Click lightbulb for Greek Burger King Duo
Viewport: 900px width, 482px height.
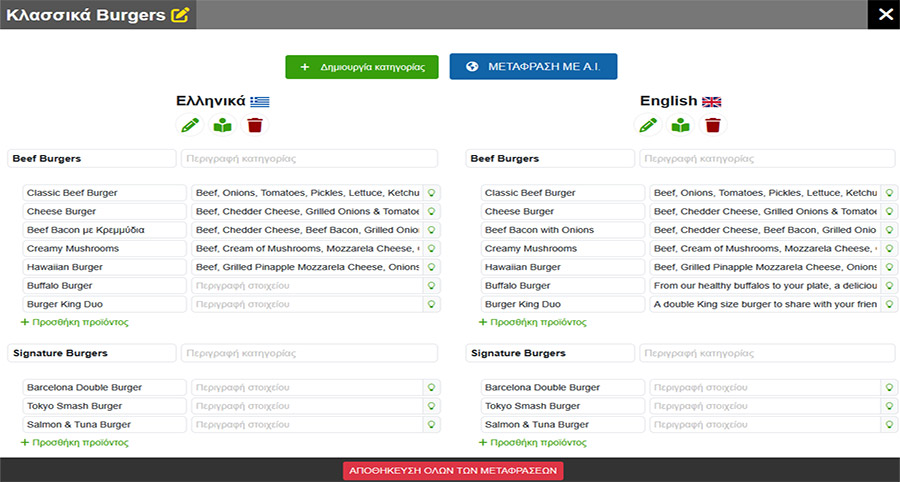pyautogui.click(x=432, y=304)
